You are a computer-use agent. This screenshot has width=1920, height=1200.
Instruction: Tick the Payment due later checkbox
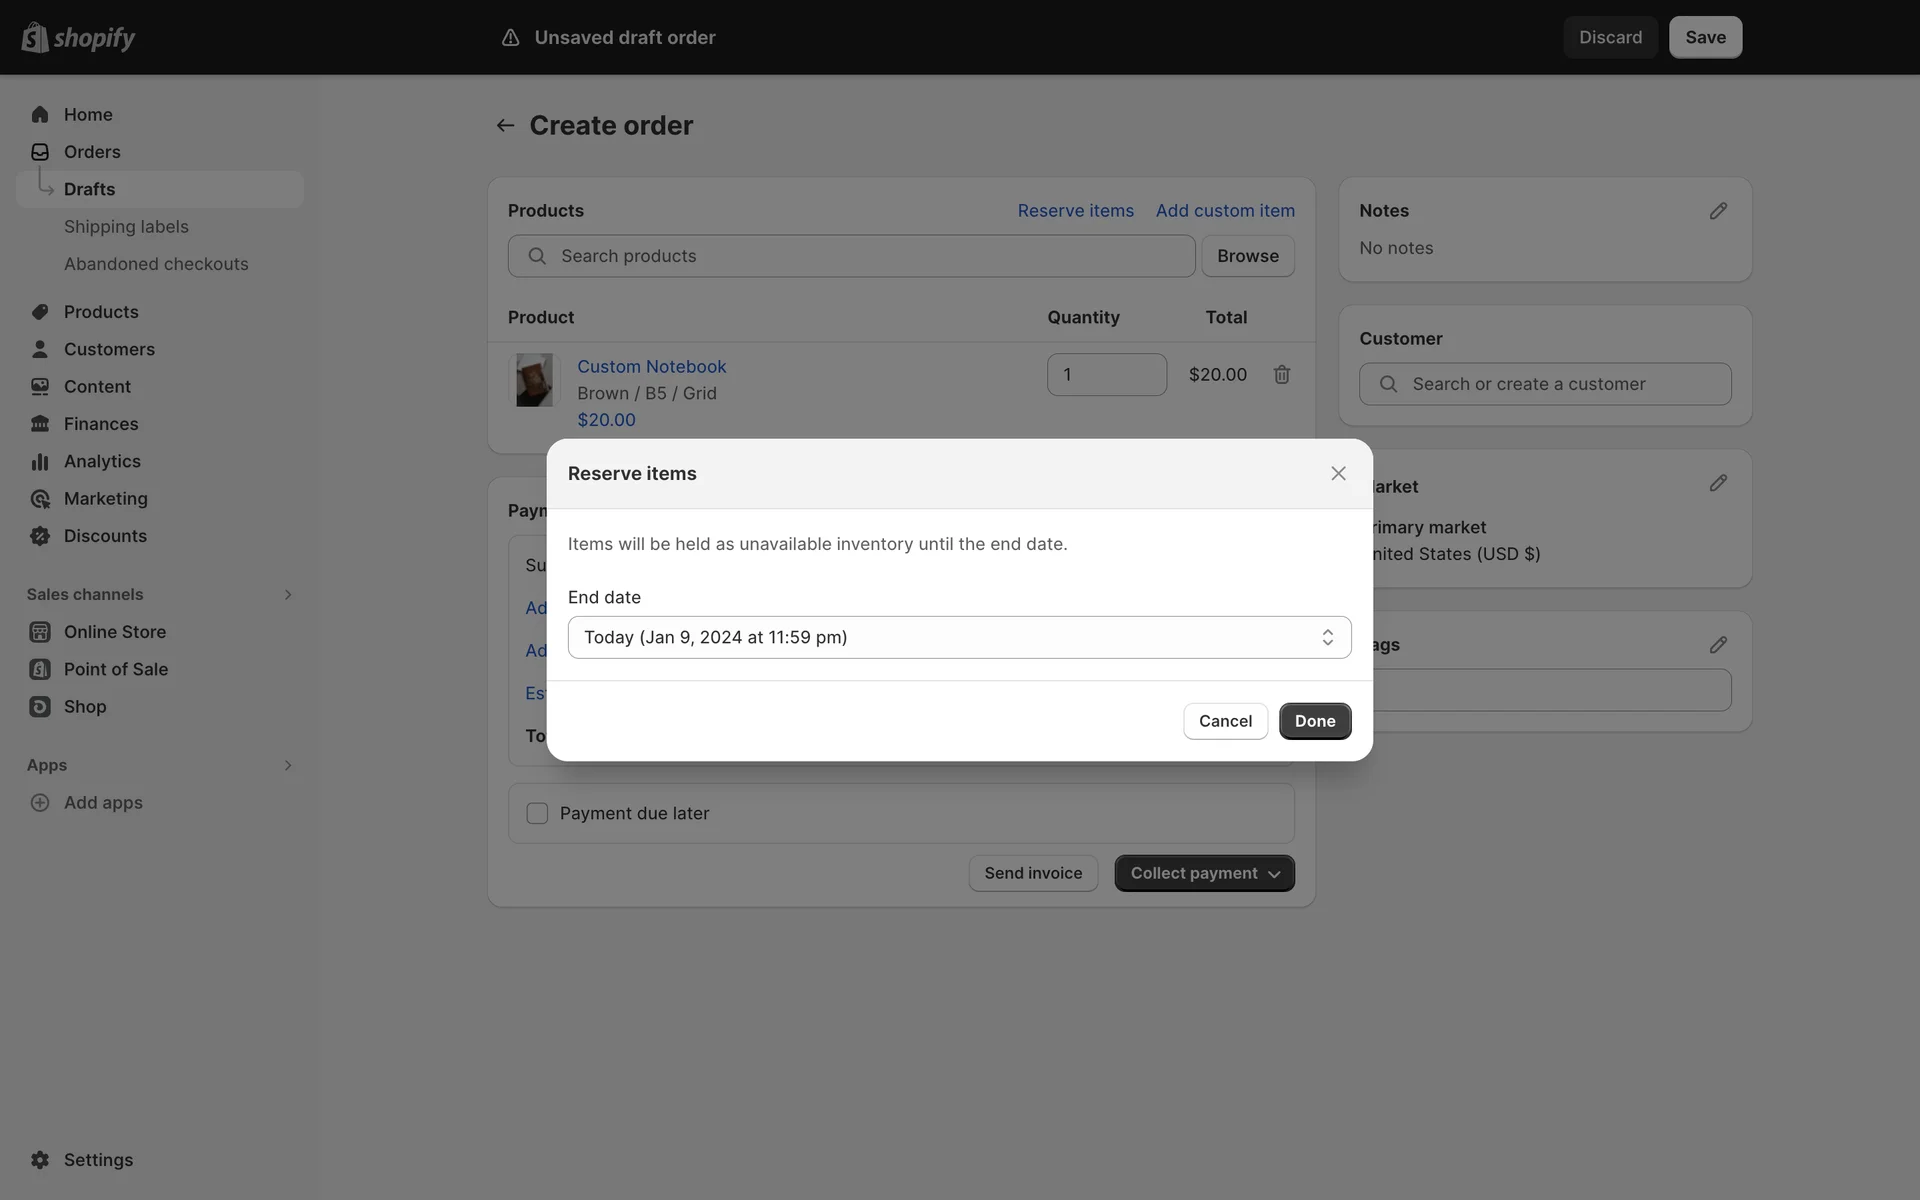pyautogui.click(x=537, y=813)
